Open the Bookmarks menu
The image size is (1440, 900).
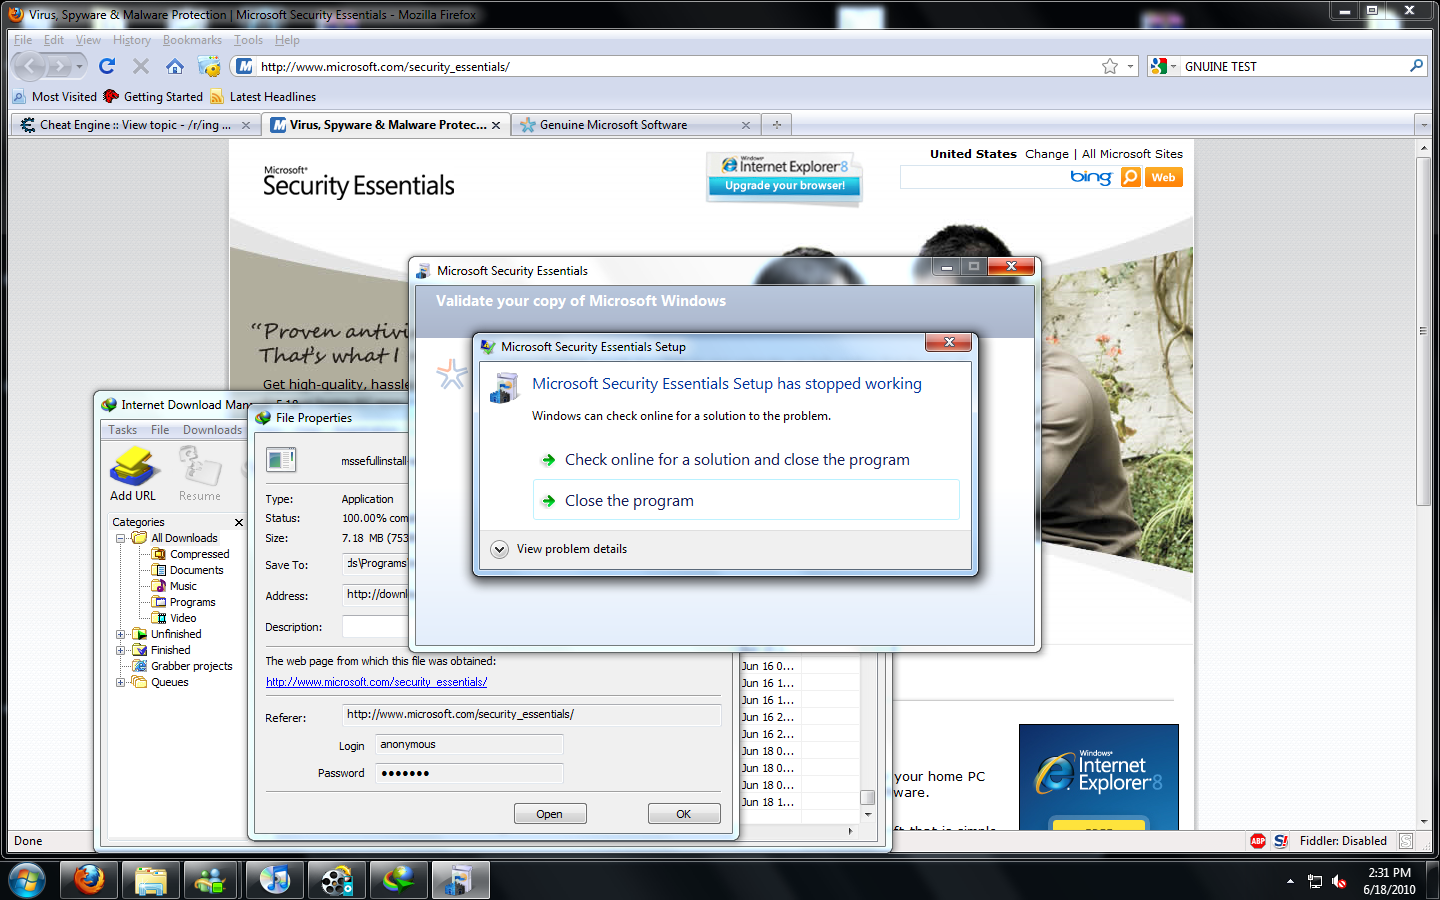pos(192,40)
